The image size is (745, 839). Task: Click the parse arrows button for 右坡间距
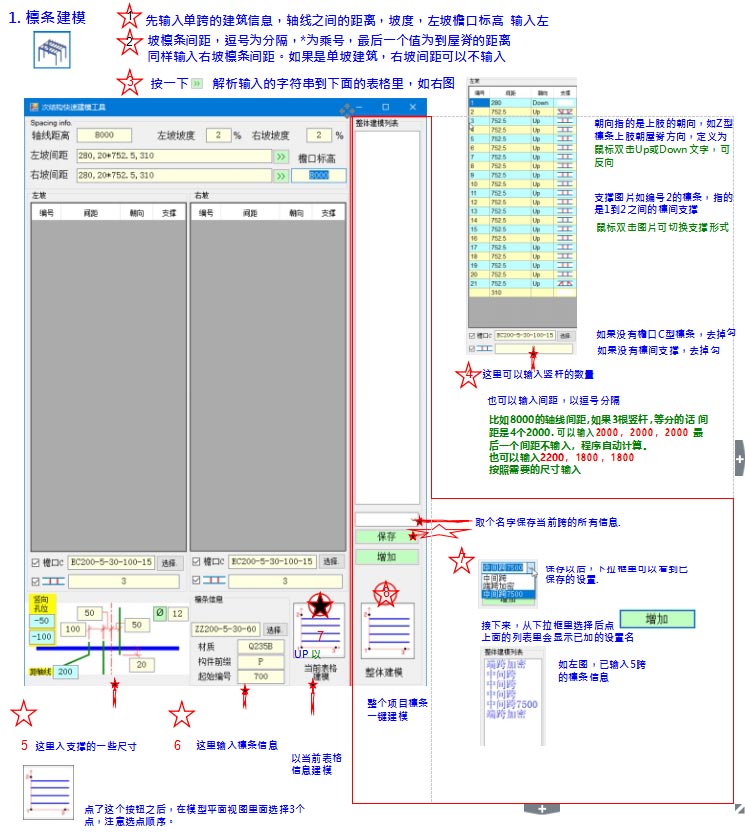click(281, 176)
